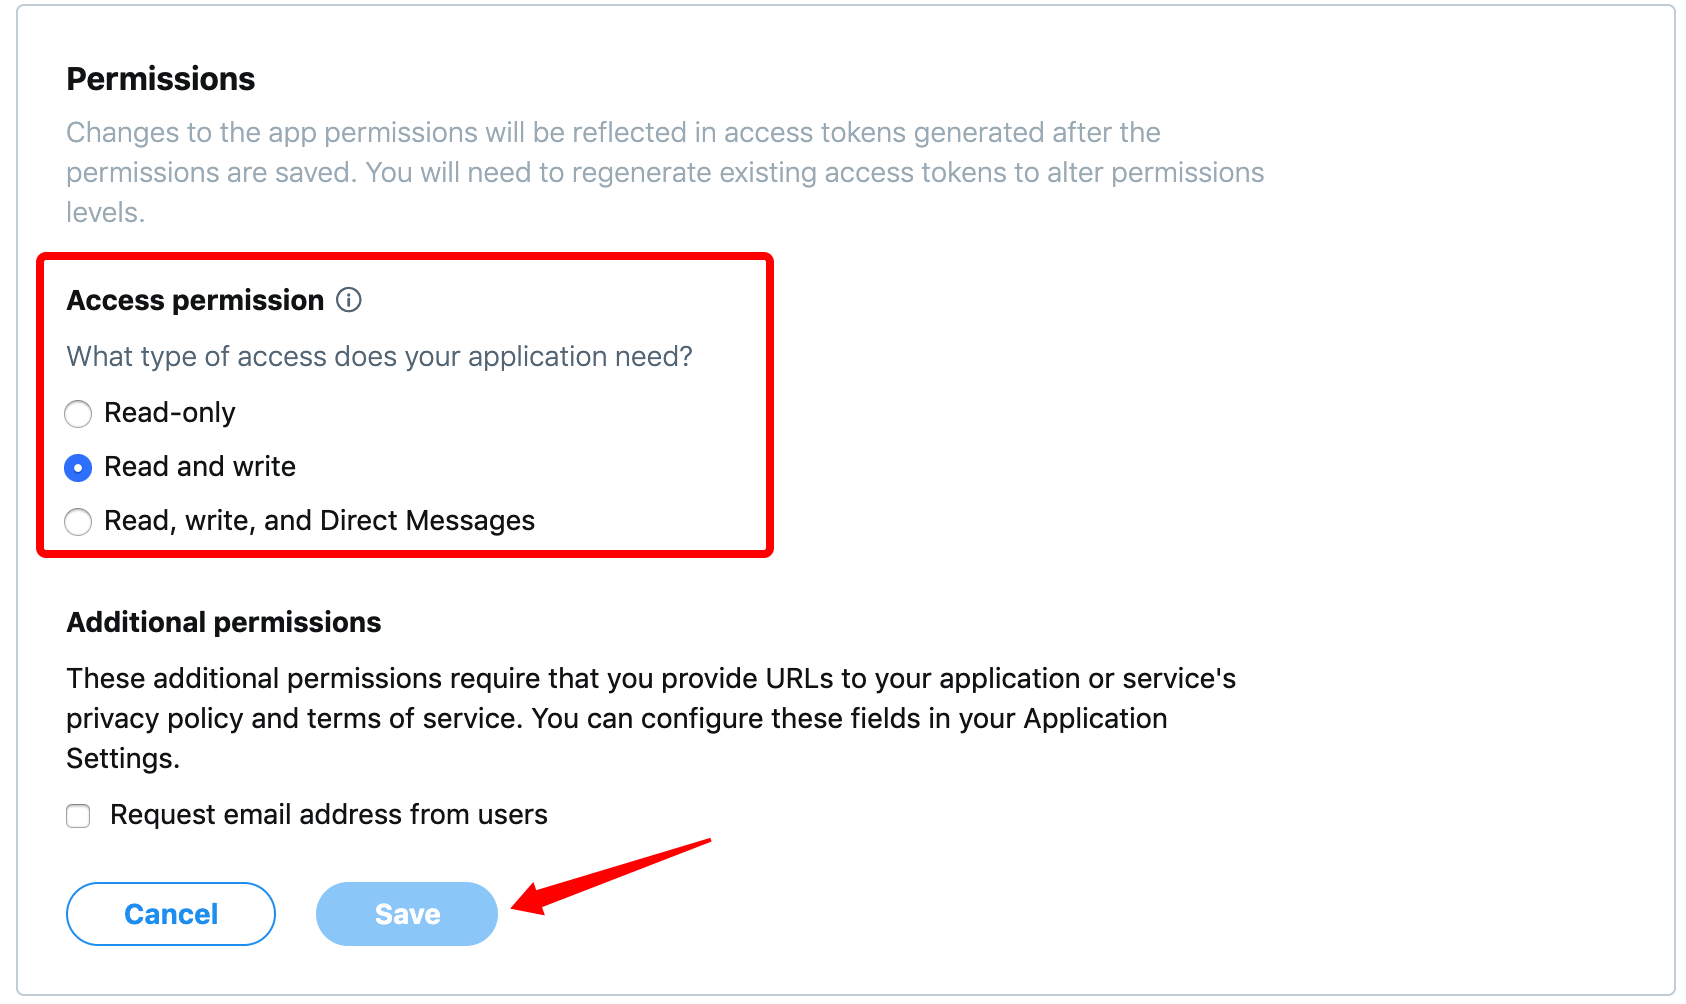Click the word "levels." in the description

[105, 212]
